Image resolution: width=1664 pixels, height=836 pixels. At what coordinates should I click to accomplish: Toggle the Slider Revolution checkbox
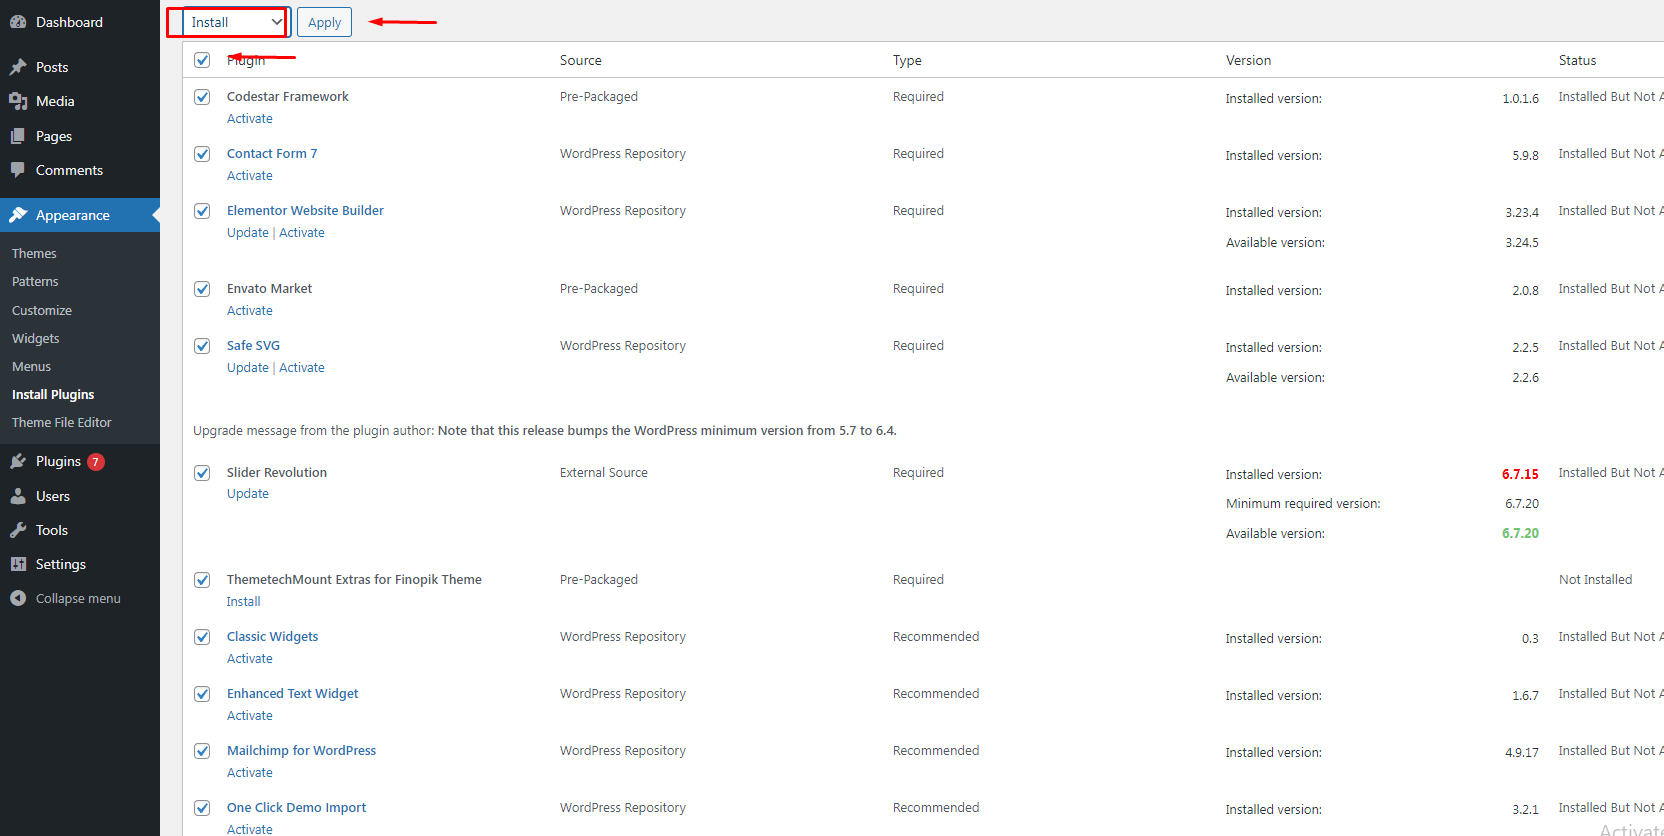pos(202,473)
